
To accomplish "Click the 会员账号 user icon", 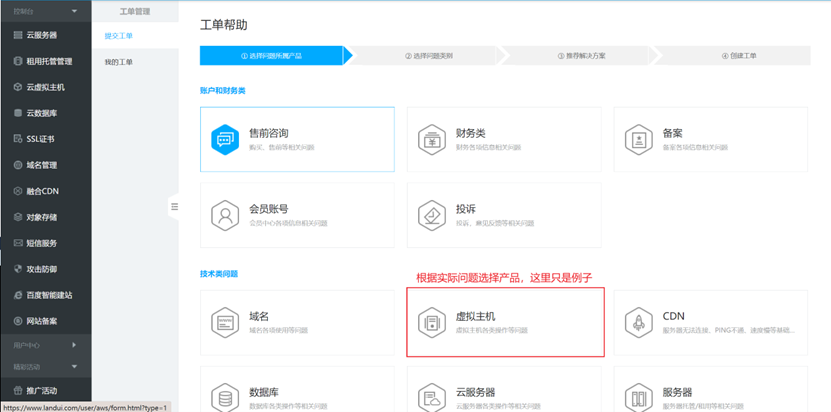I will coord(225,215).
